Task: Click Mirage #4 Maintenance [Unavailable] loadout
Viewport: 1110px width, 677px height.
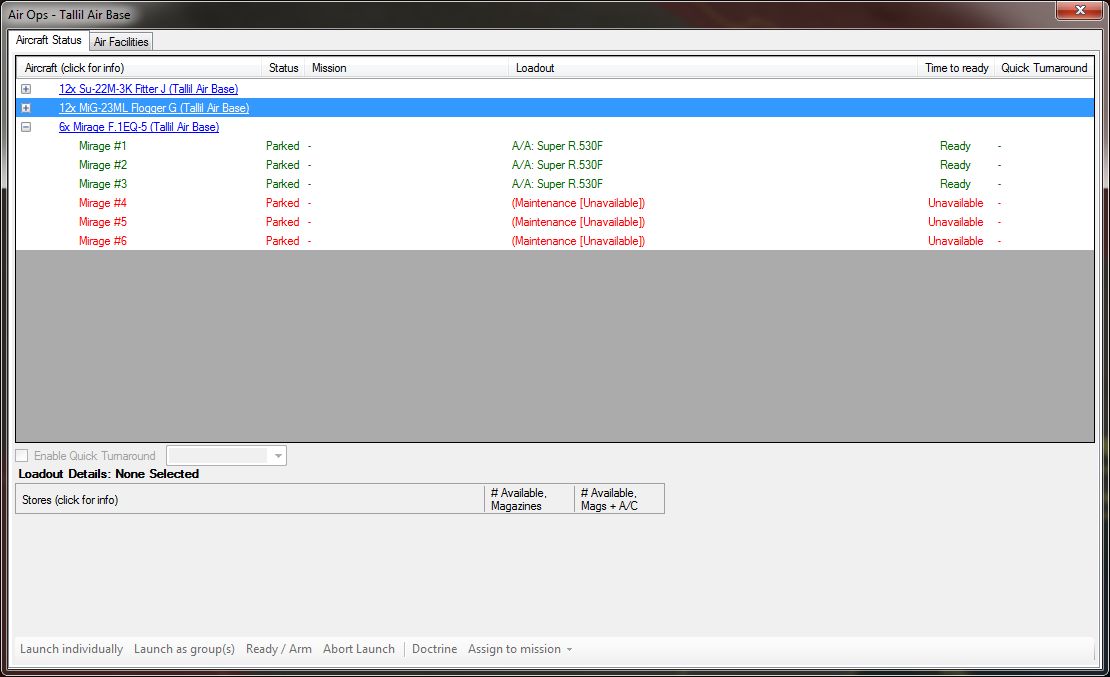Action: [578, 204]
